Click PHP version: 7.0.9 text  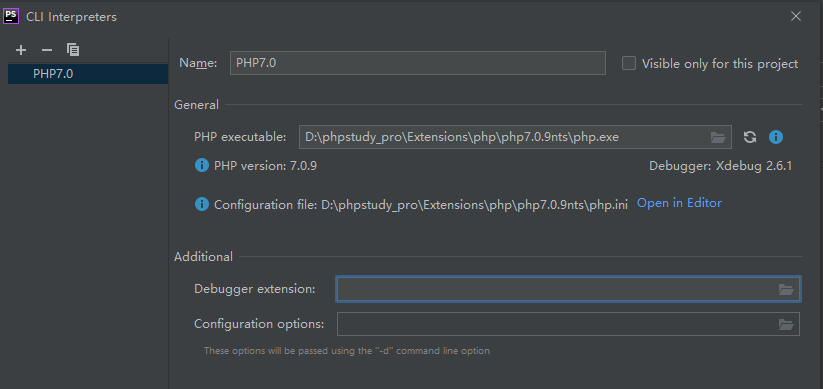click(x=266, y=166)
